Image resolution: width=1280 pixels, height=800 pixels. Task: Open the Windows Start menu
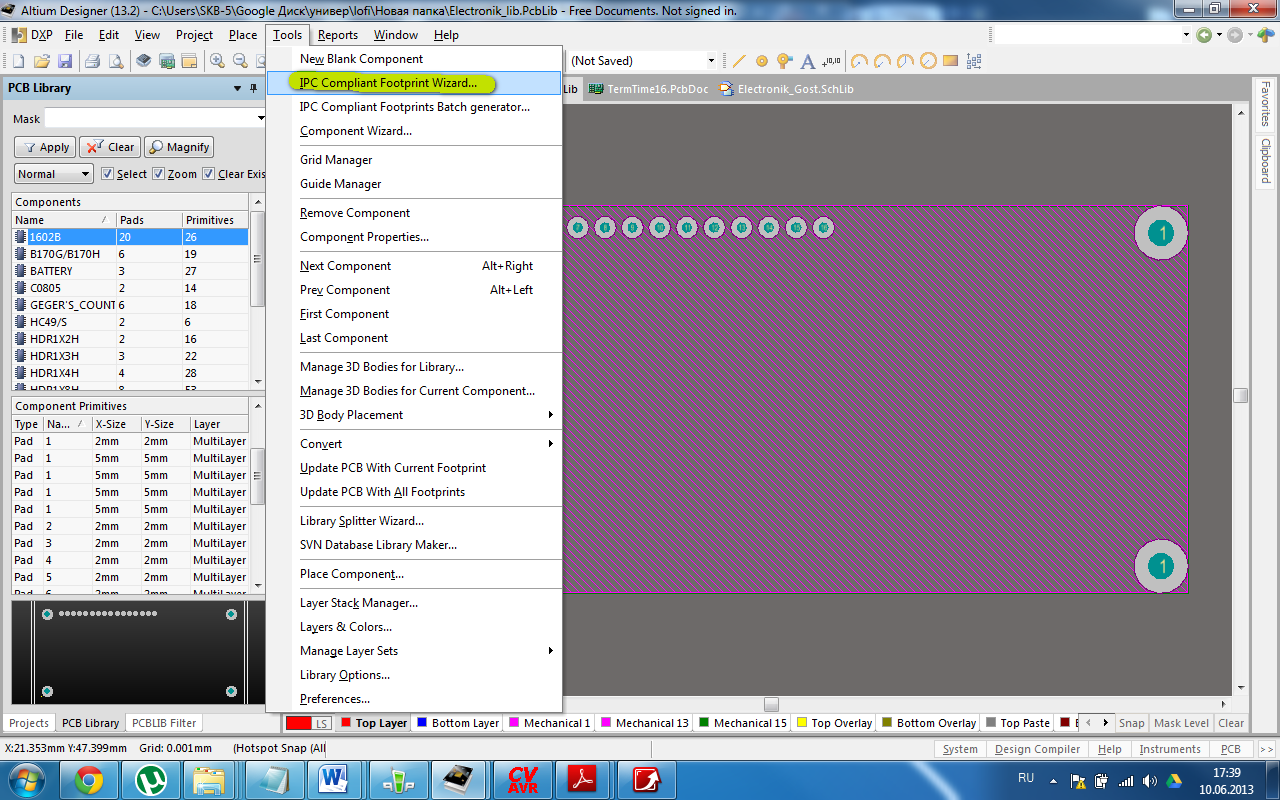click(27, 779)
